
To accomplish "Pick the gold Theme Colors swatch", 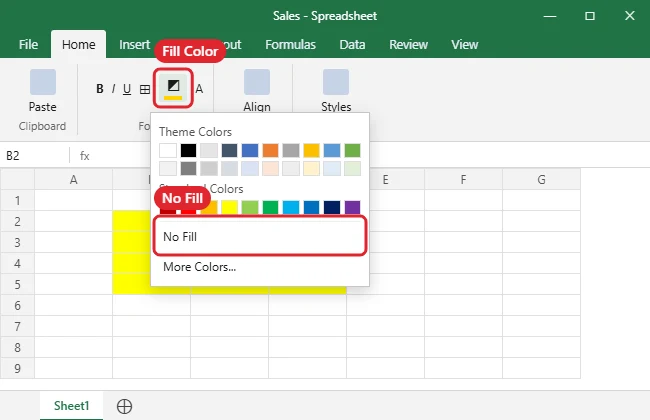I will [x=311, y=151].
